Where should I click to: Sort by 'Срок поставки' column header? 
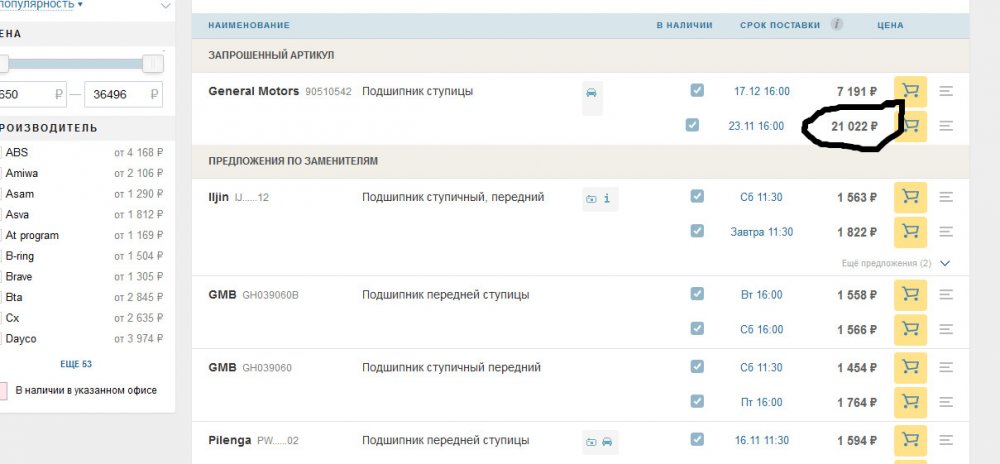click(x=779, y=24)
